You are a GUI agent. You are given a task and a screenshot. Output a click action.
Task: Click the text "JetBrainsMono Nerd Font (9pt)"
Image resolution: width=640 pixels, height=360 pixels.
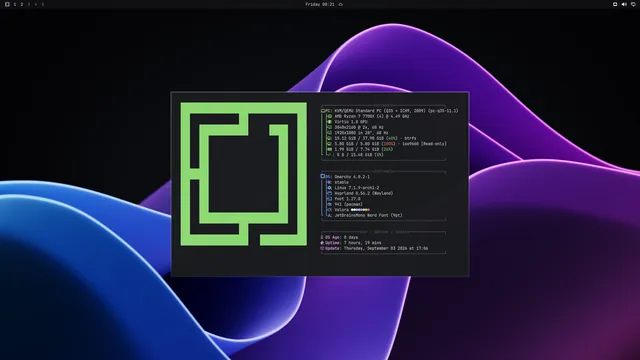(x=369, y=216)
